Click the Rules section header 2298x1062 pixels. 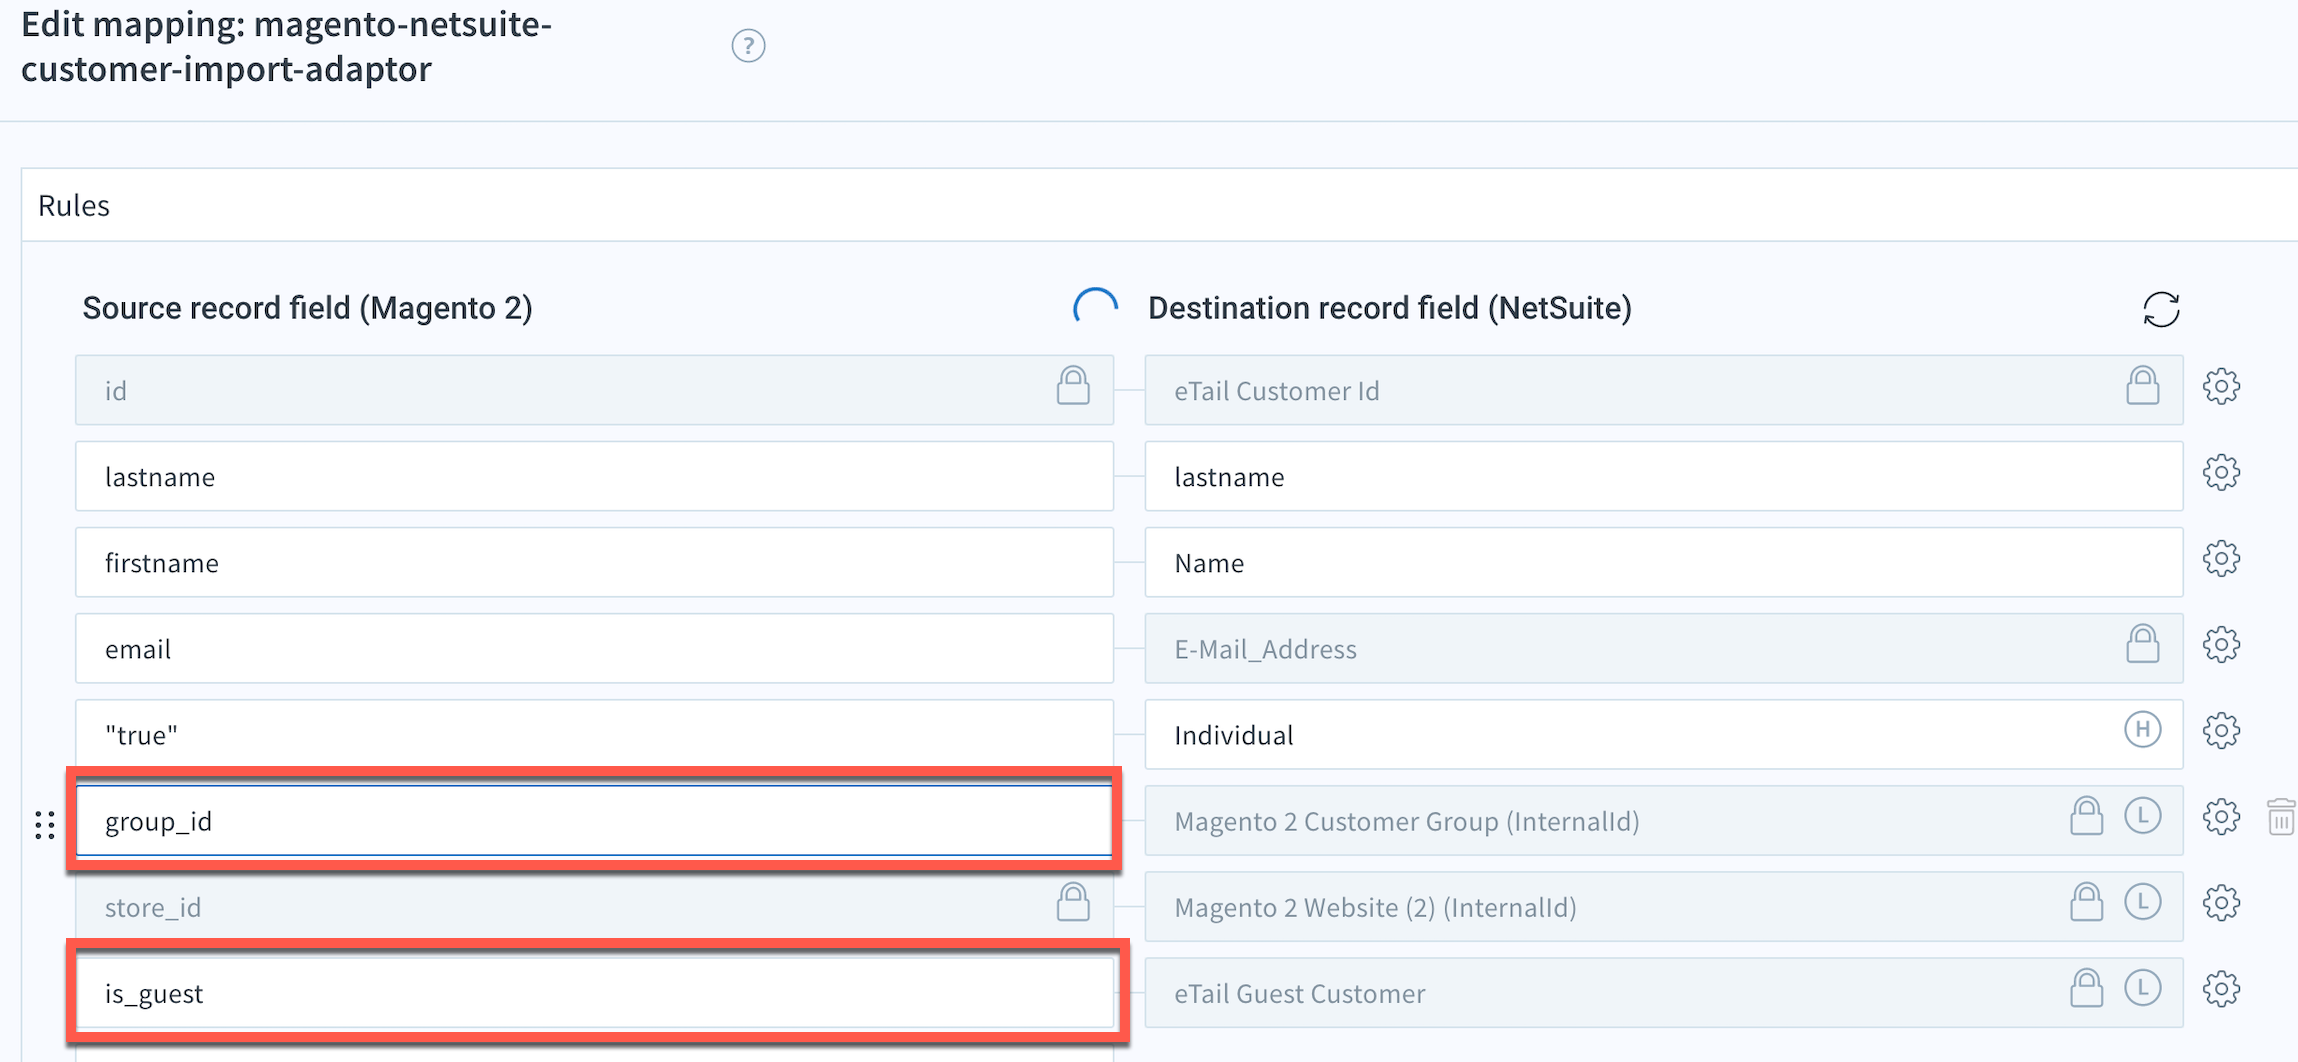(73, 205)
